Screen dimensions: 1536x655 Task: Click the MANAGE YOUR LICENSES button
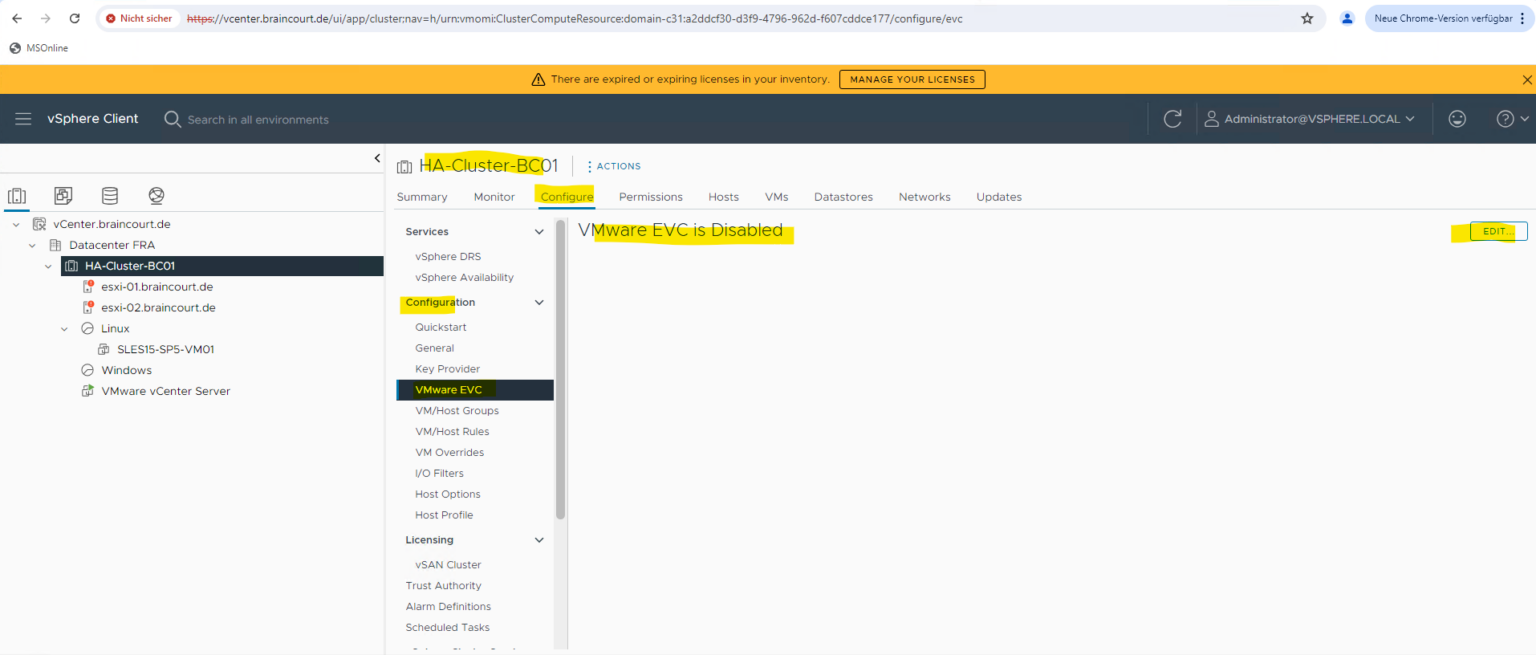coord(911,79)
